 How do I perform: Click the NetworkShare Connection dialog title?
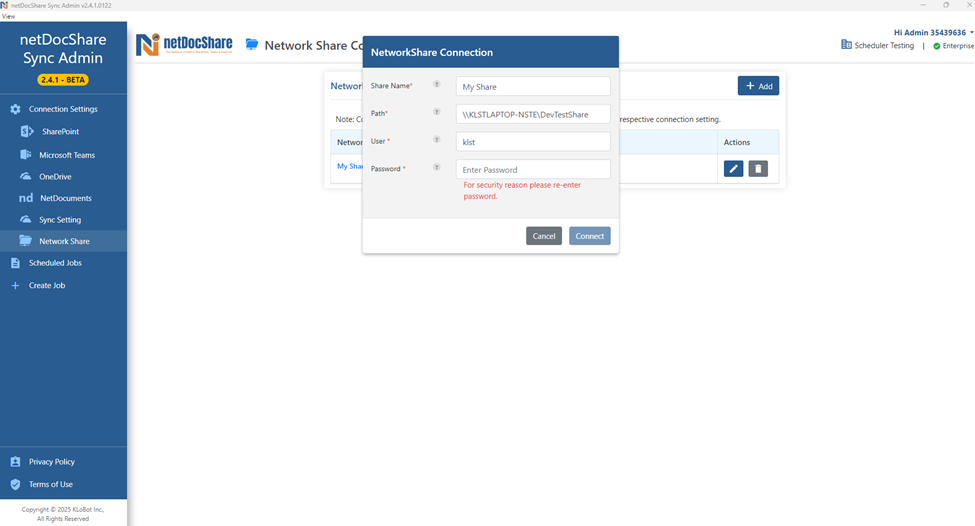432,52
